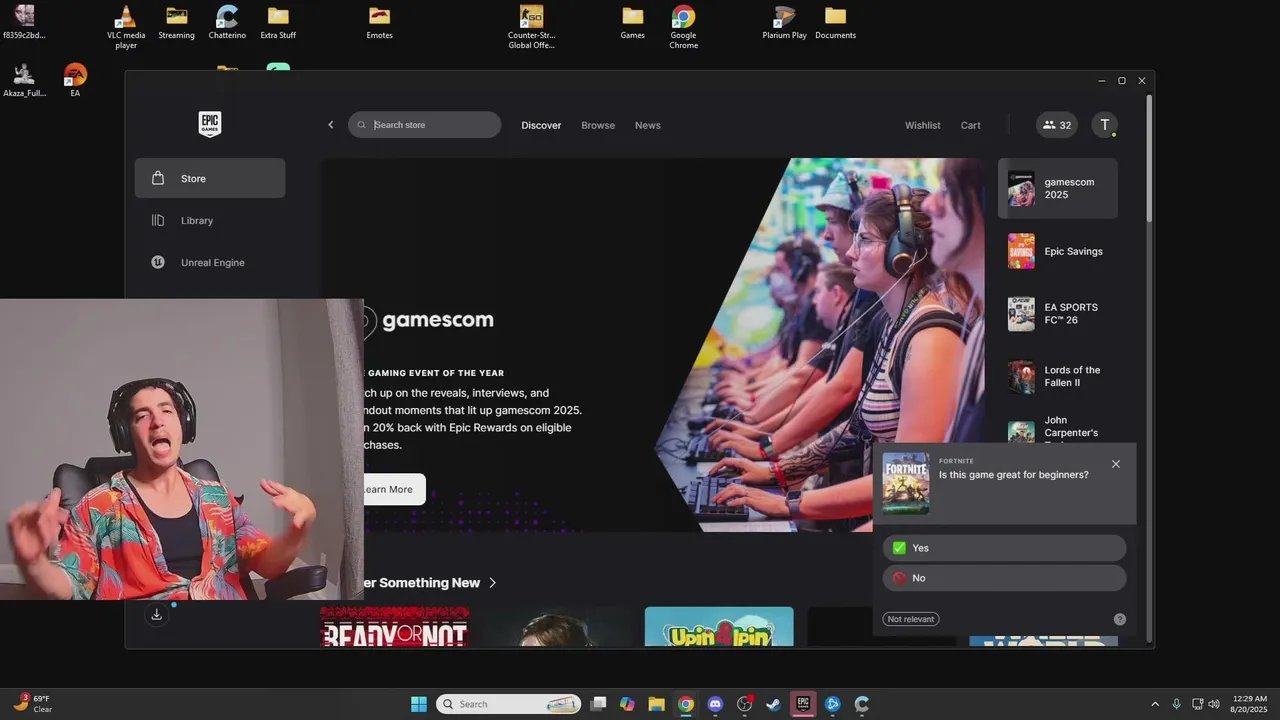Open the Upin & Ipin game card

tap(719, 627)
